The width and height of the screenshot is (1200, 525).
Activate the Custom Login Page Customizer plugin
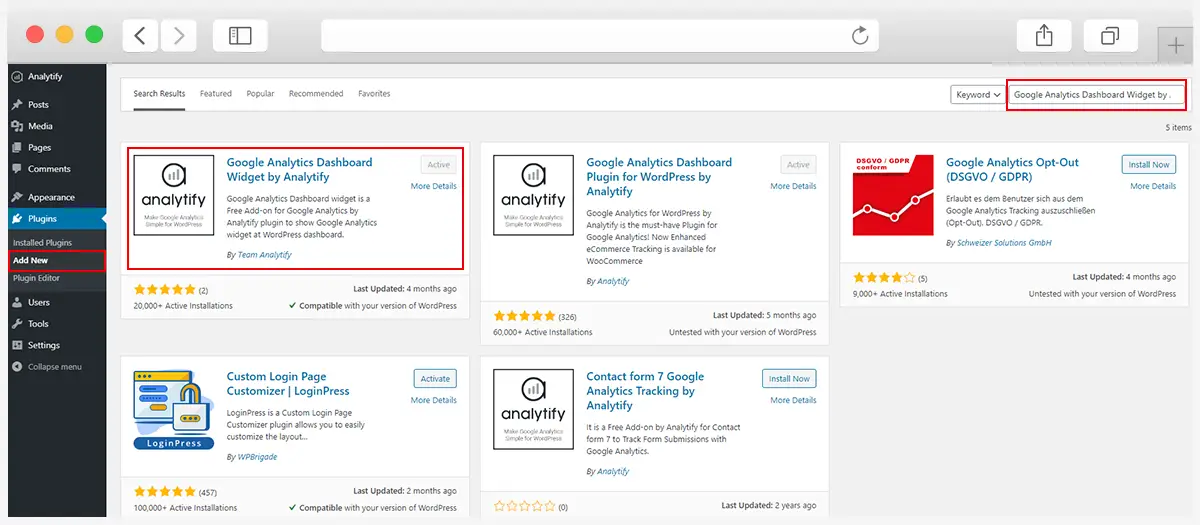[x=435, y=379]
